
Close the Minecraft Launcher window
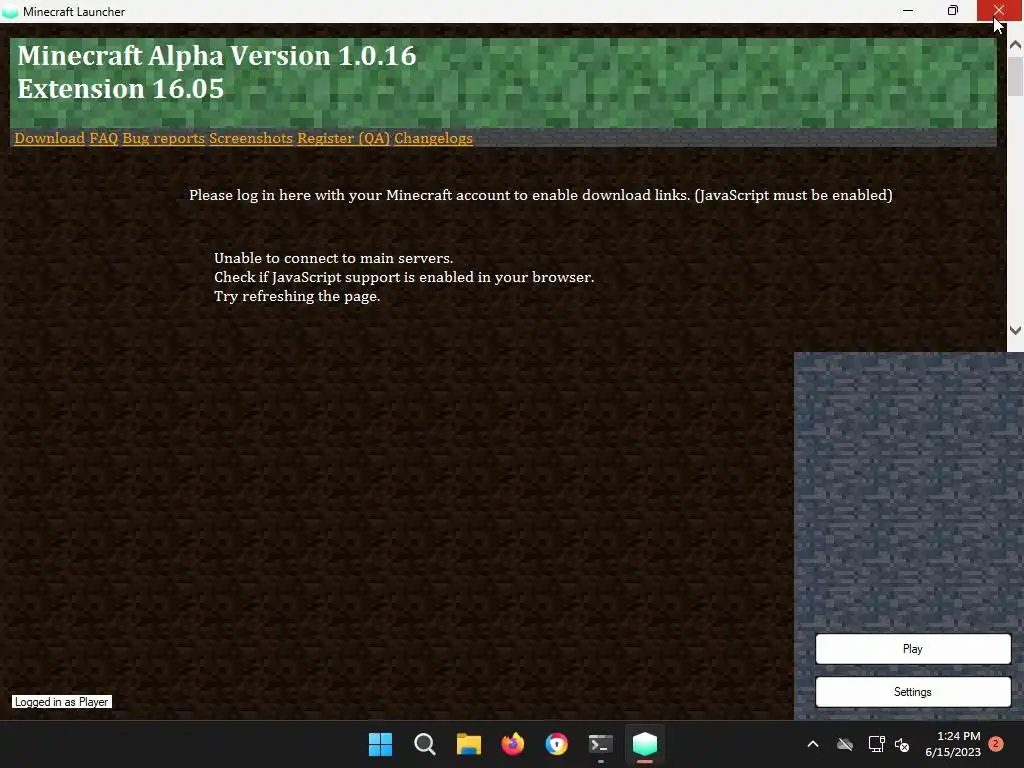pos(999,11)
